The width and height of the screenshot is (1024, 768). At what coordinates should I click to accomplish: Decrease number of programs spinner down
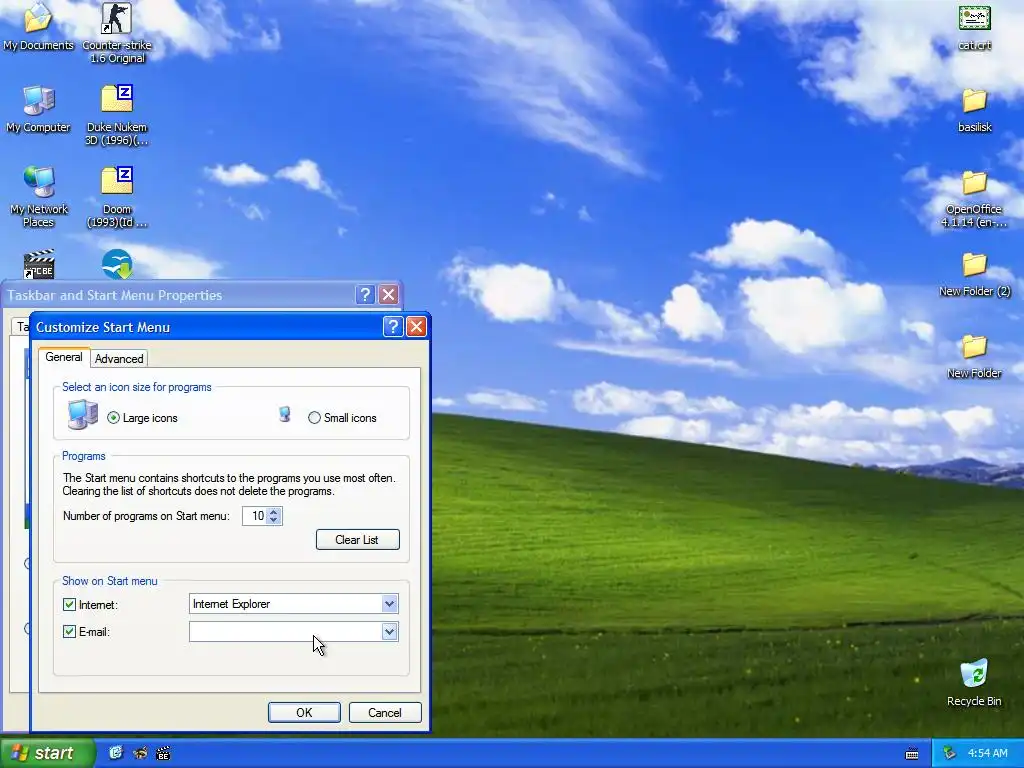[x=274, y=520]
